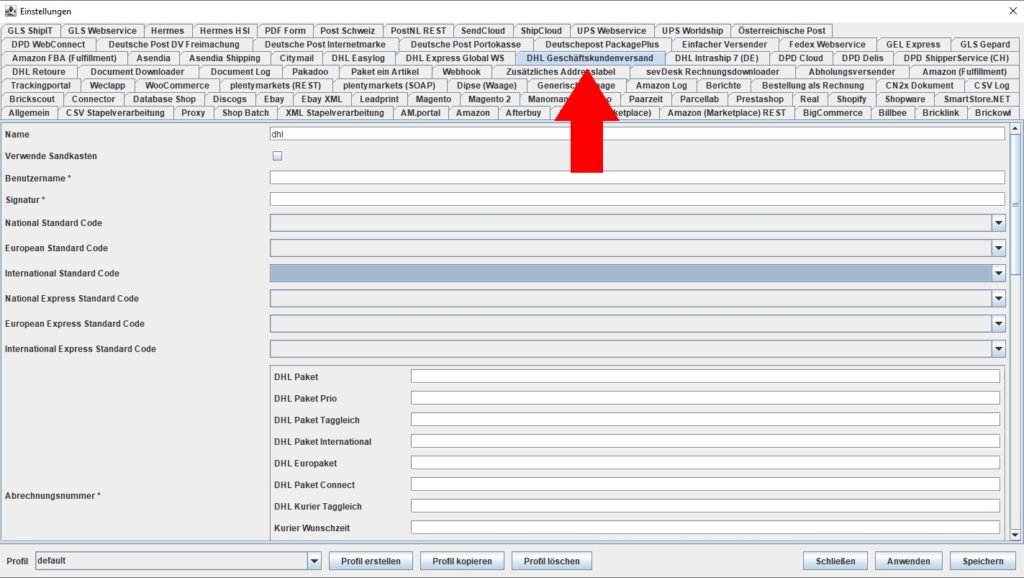1024x578 pixels.
Task: Open the GEL Express tab
Action: coord(913,44)
